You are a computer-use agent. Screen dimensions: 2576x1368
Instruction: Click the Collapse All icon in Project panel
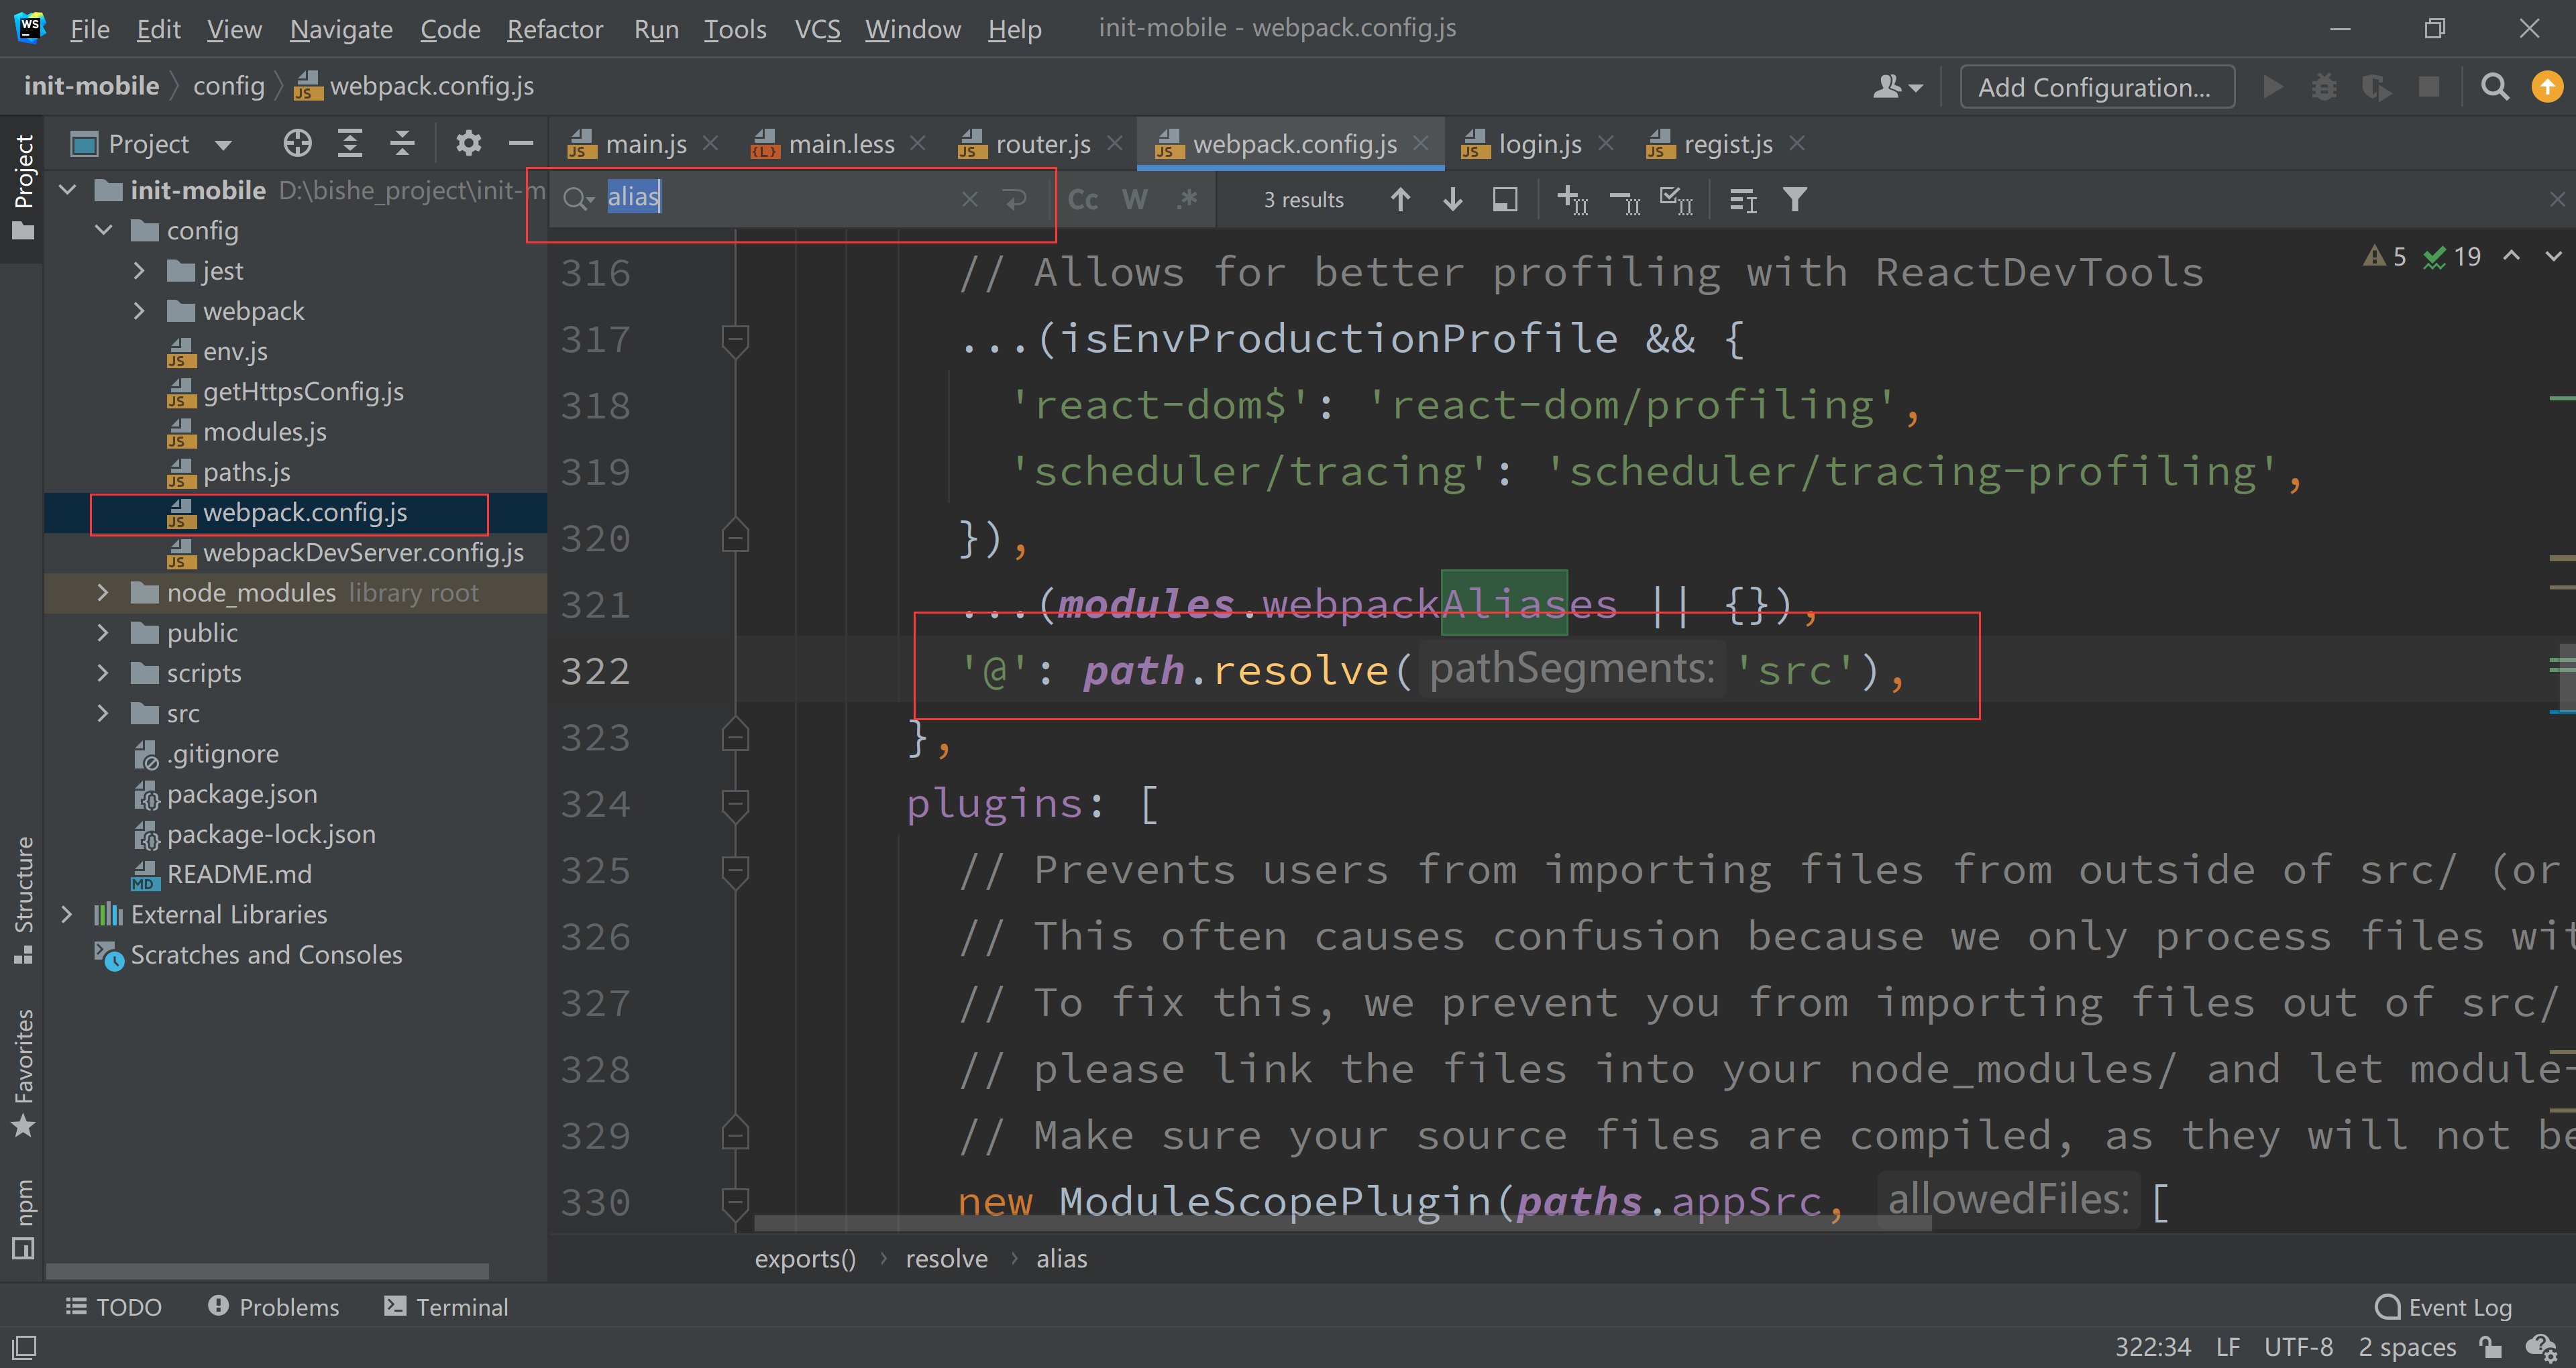click(x=402, y=144)
